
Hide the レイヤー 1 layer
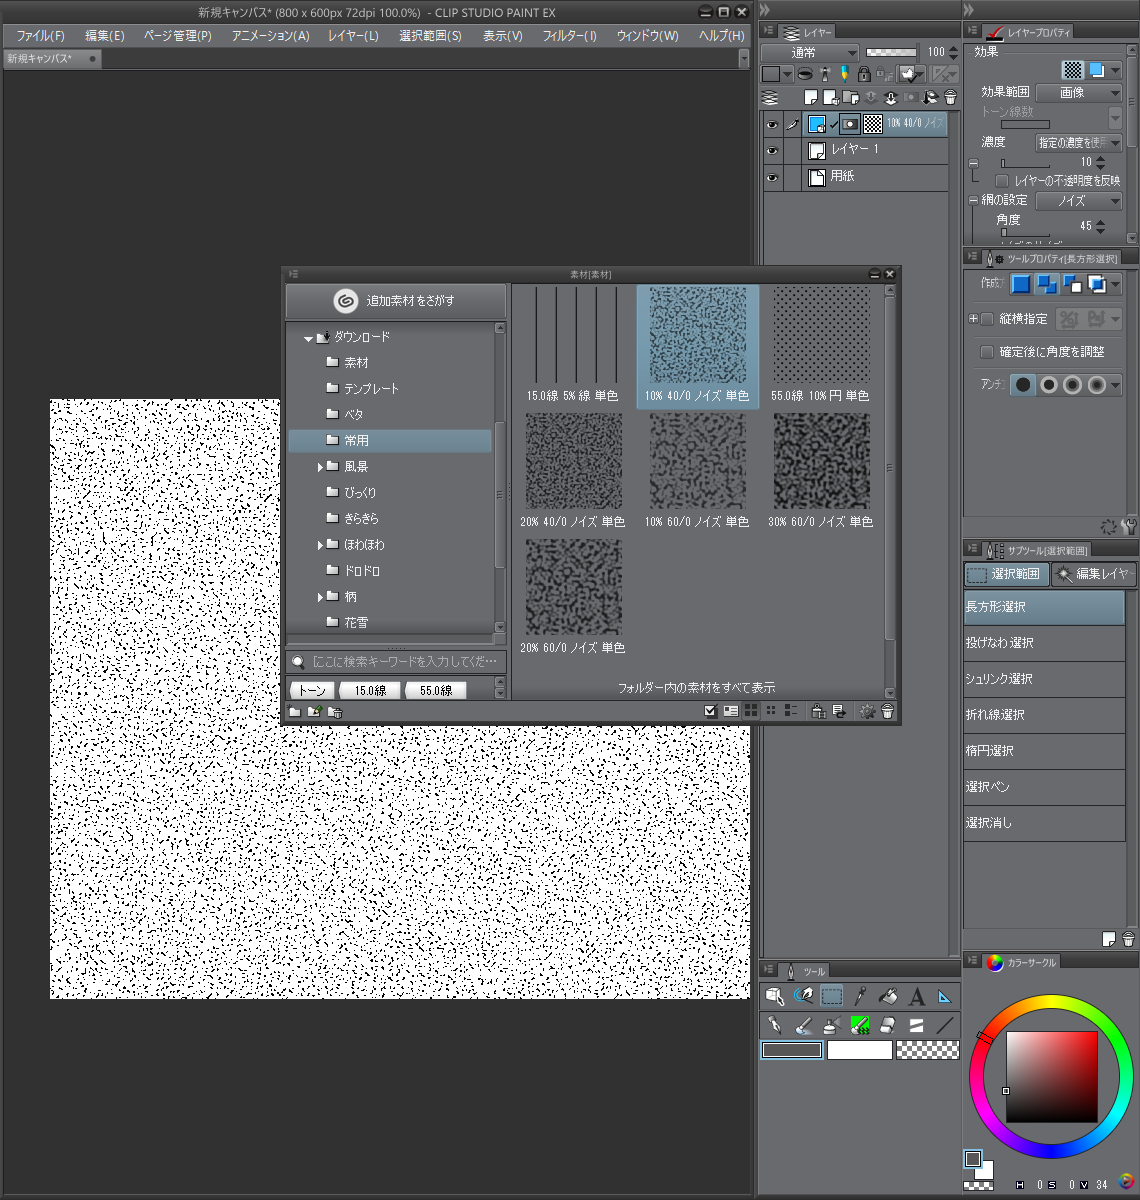[x=772, y=151]
